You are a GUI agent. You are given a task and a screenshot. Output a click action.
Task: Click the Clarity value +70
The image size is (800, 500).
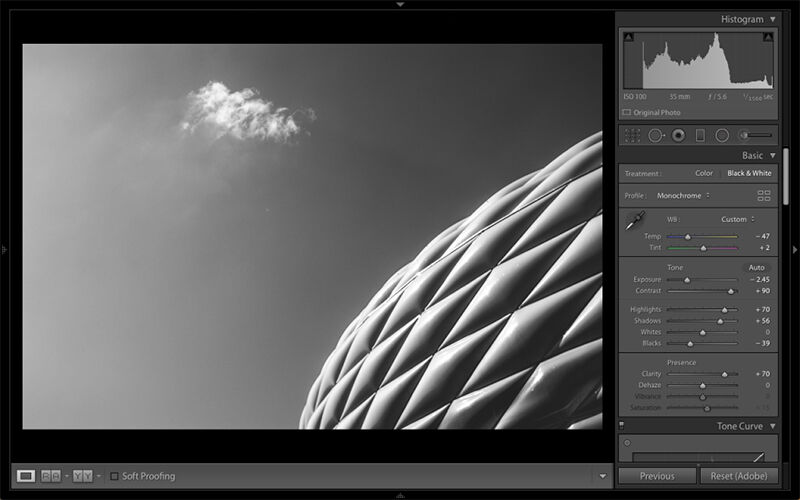(x=763, y=374)
